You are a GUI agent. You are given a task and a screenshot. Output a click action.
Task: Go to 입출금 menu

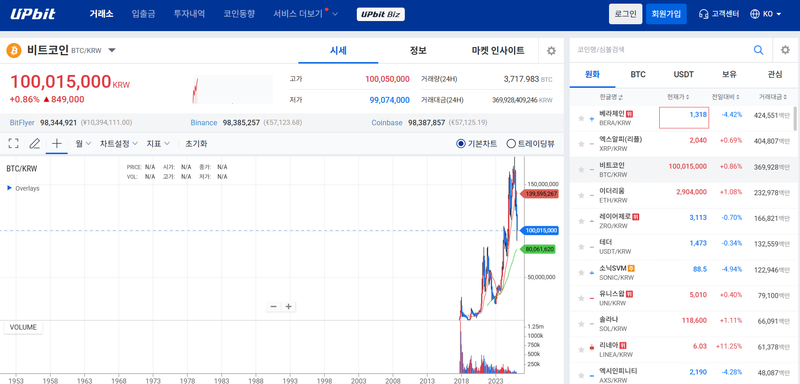(x=143, y=14)
